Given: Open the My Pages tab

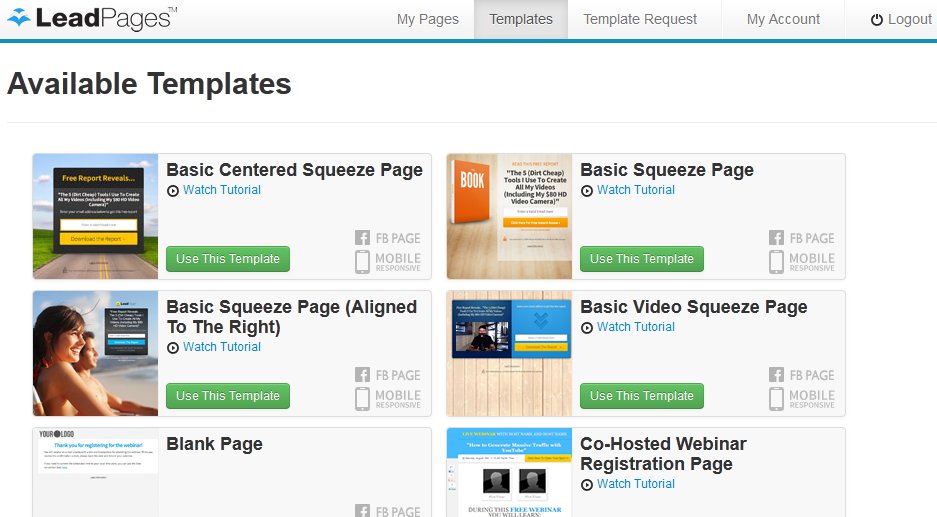Looking at the screenshot, I should pos(428,19).
